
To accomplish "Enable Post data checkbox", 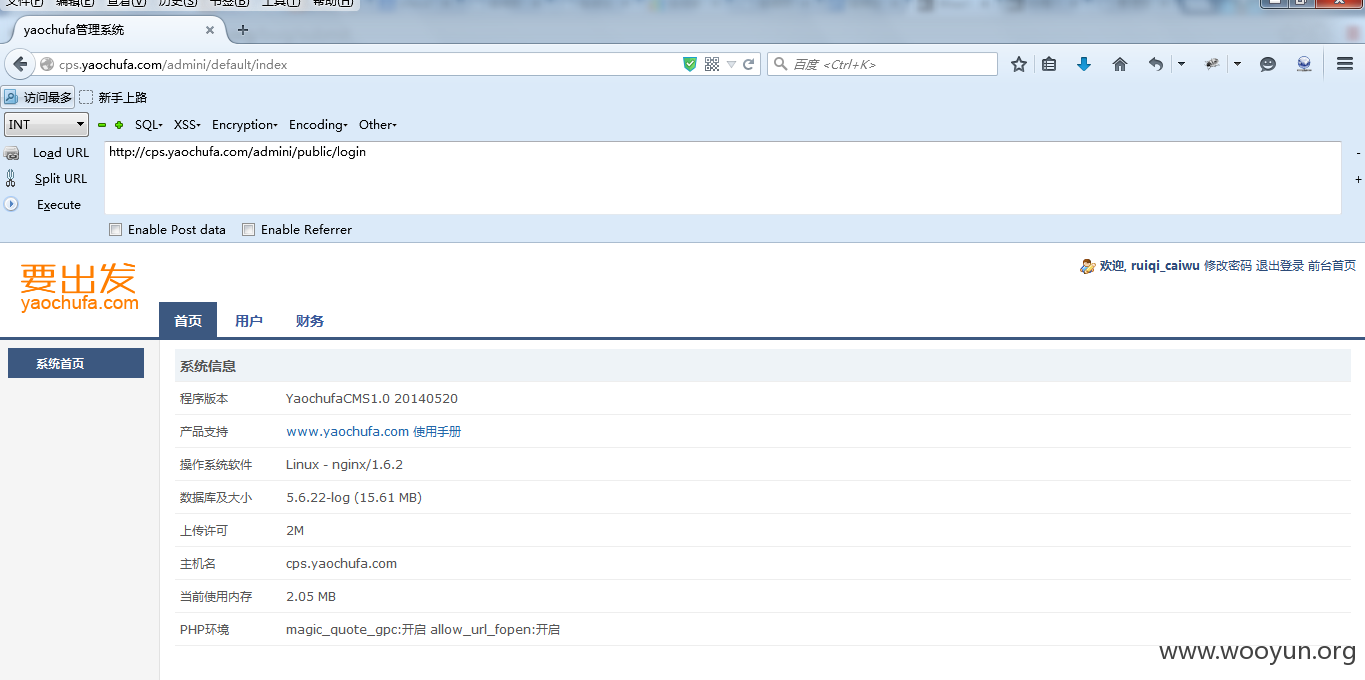I will coord(116,230).
